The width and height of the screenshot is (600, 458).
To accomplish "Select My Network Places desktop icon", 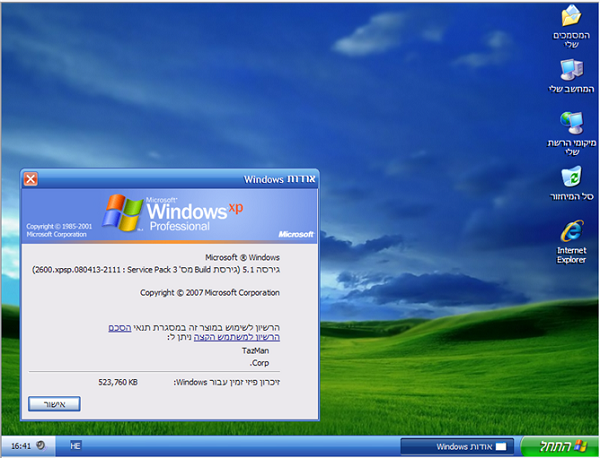I will click(571, 133).
